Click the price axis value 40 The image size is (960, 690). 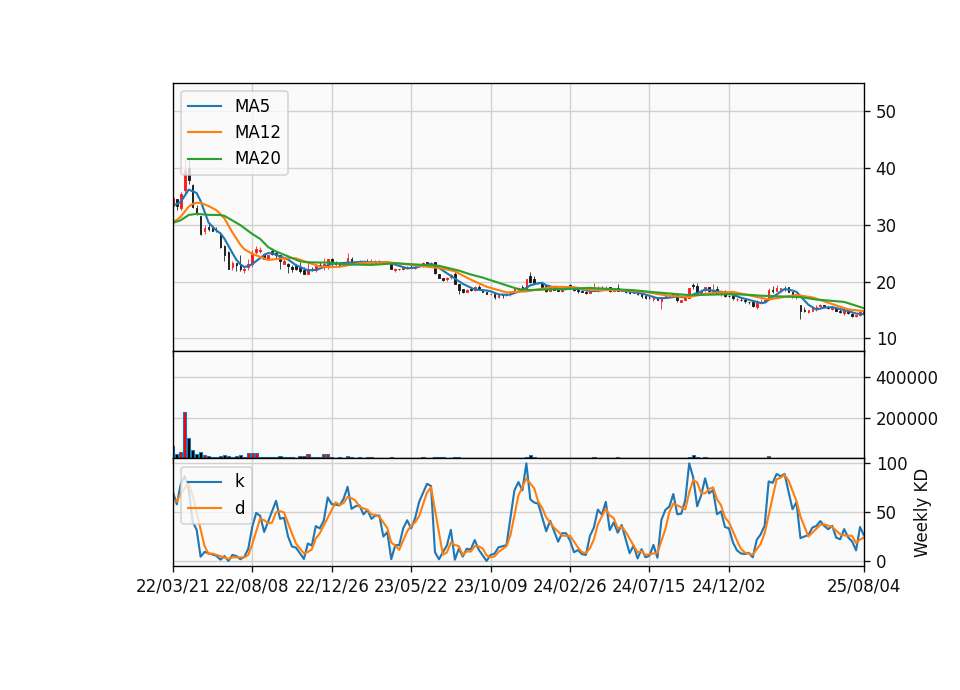886,169
